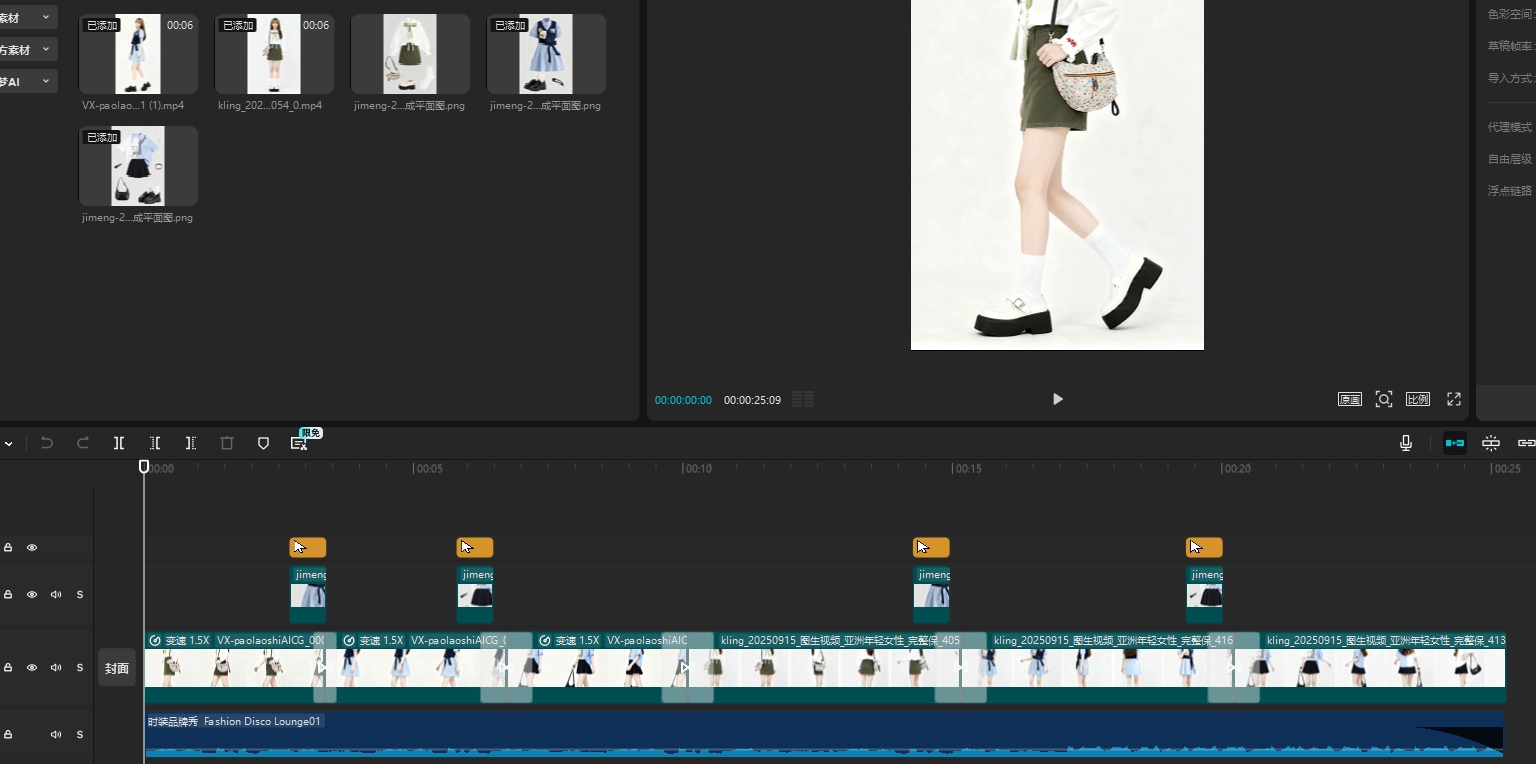Expand the 梦AI sidebar dropdown
The width and height of the screenshot is (1536, 764).
point(27,82)
